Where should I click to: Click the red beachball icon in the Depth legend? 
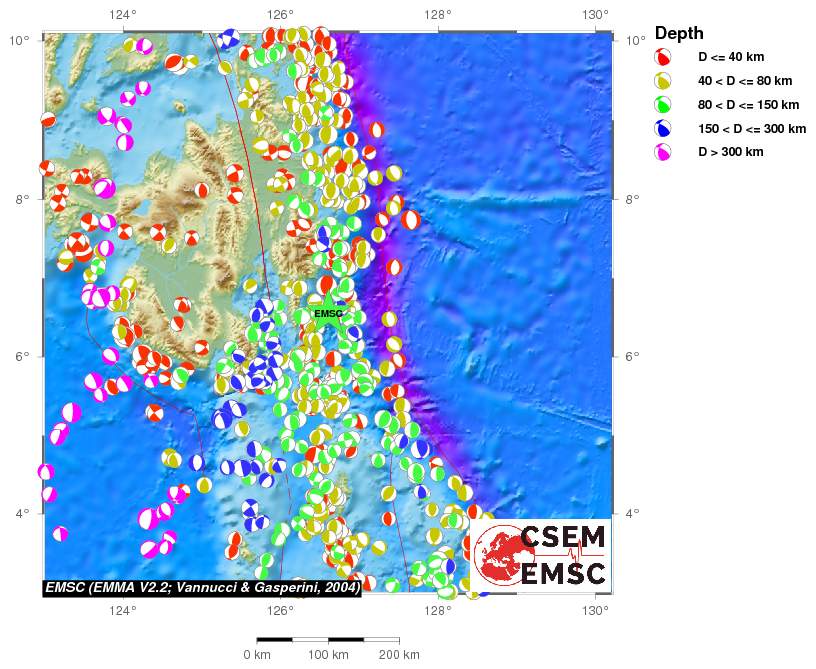661,57
